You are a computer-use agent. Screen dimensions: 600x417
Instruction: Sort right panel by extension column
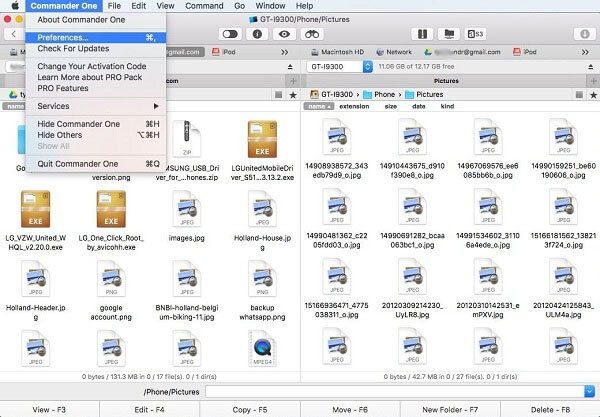(354, 106)
